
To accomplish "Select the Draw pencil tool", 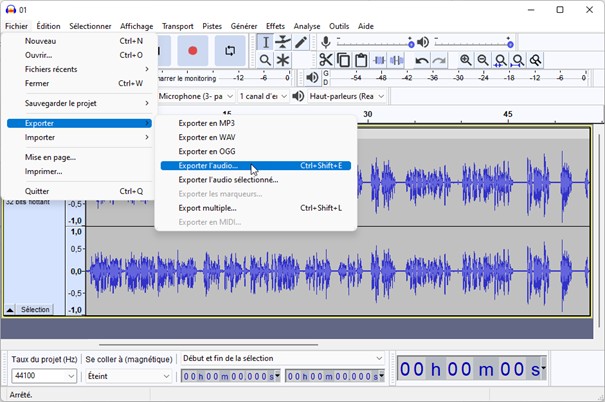I will (x=301, y=42).
